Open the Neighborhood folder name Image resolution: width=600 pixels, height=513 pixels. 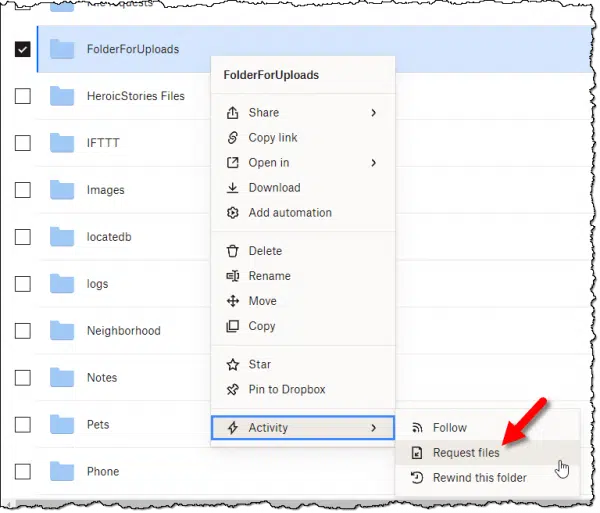coord(124,331)
